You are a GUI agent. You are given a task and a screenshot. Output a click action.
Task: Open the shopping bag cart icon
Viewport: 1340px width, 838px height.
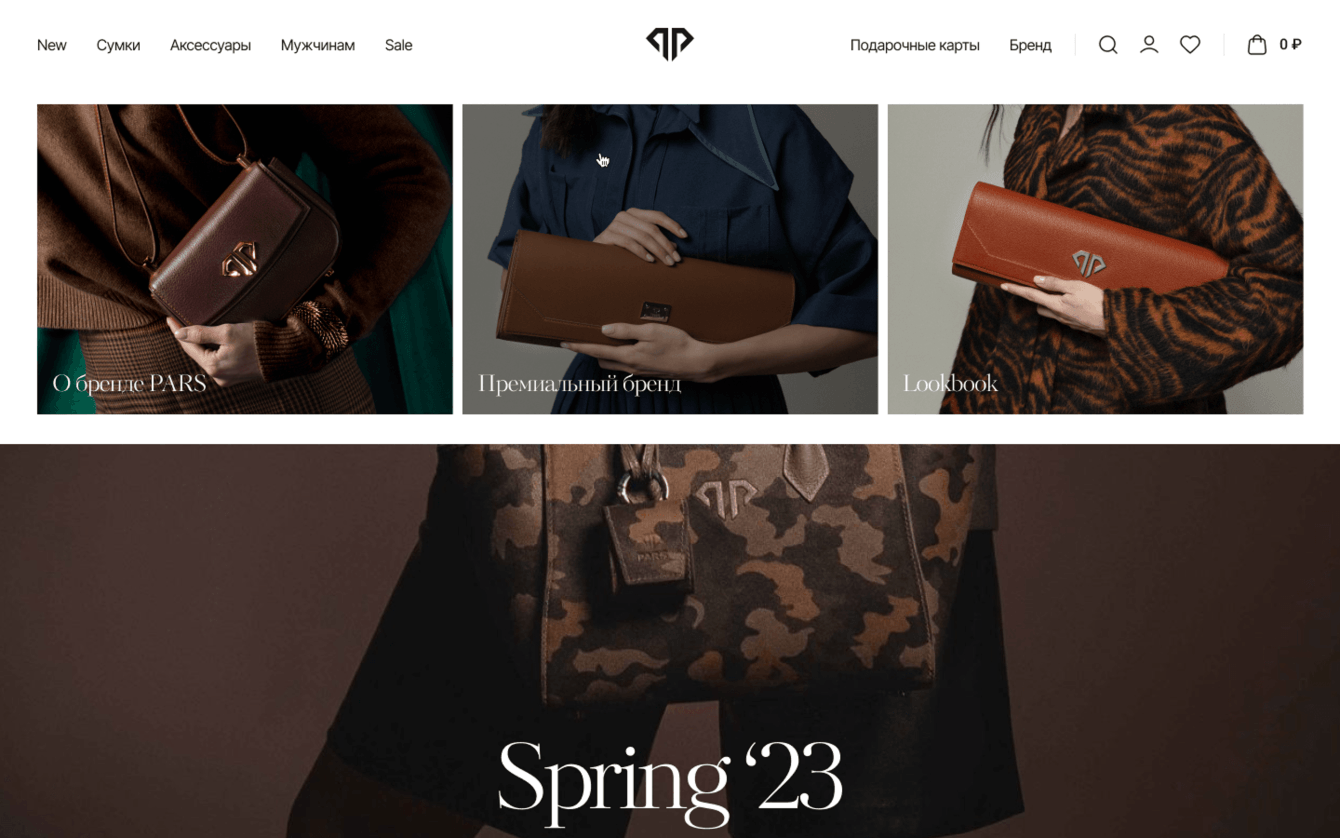click(x=1257, y=45)
